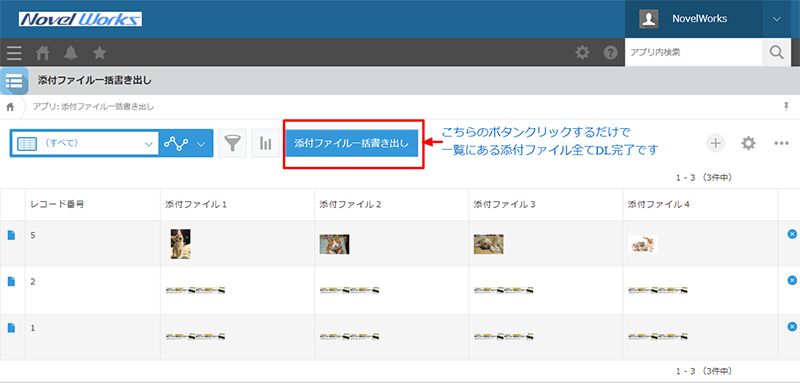
Task: Click record number 1 cell
Action: tap(93, 337)
